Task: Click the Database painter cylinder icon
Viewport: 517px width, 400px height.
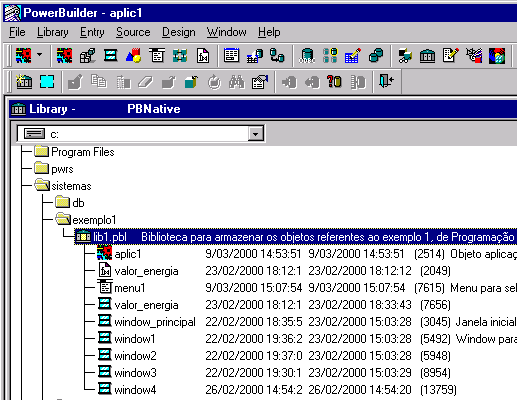Action: 307,56
